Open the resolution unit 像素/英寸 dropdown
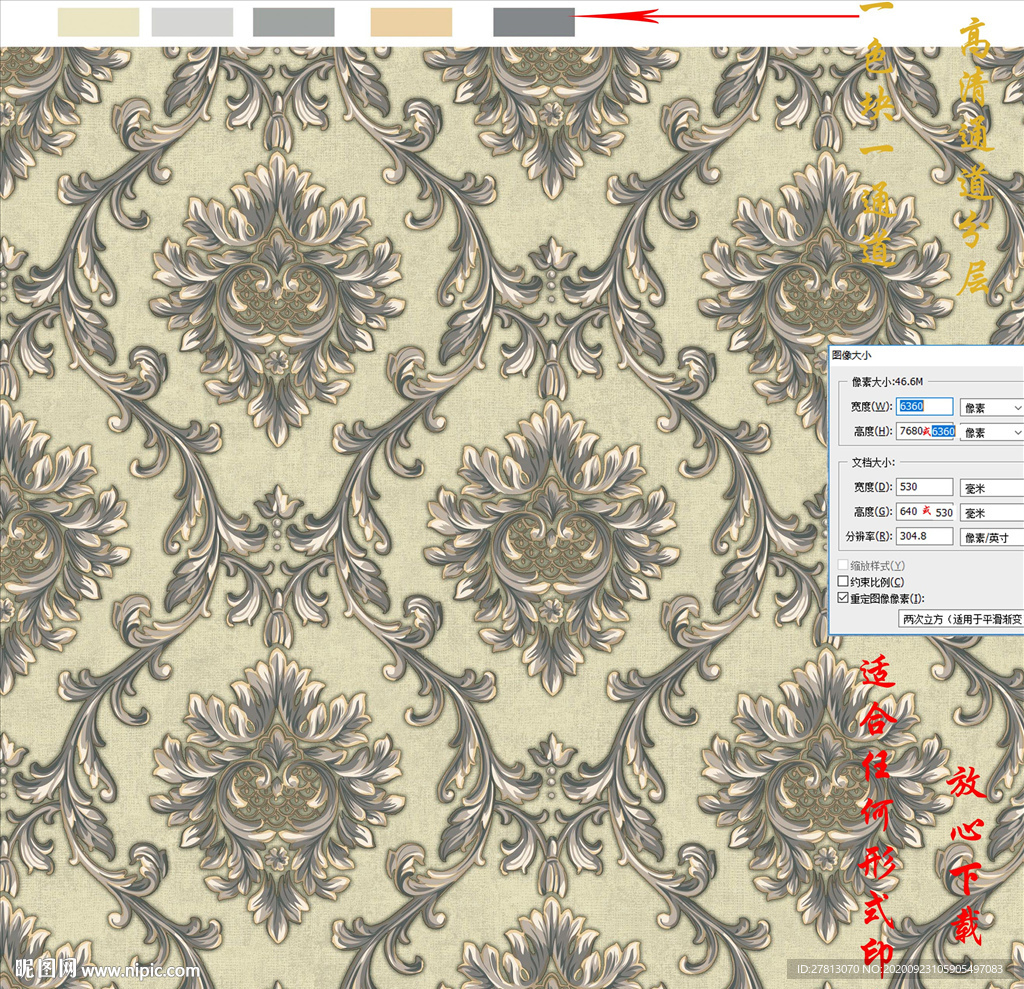 [991, 538]
